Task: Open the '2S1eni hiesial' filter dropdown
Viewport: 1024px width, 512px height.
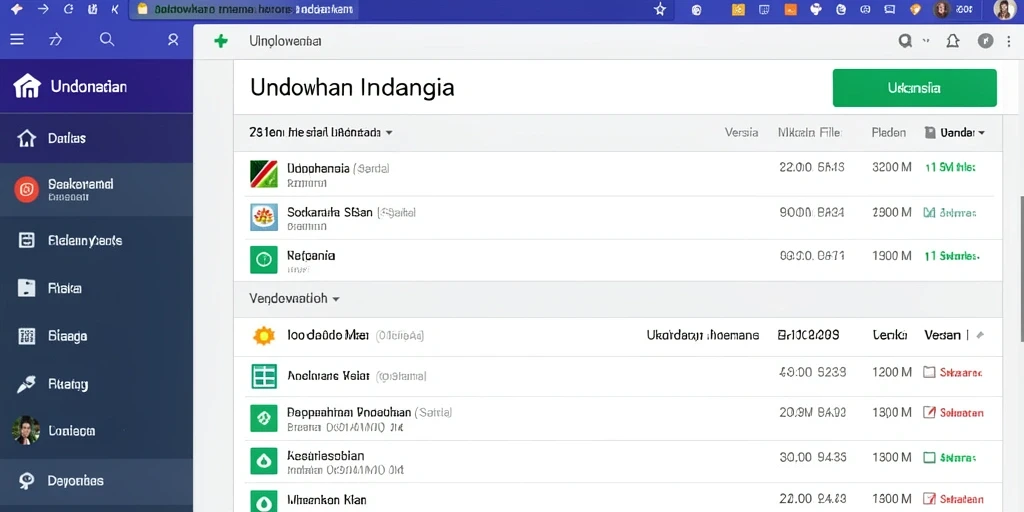Action: click(321, 132)
